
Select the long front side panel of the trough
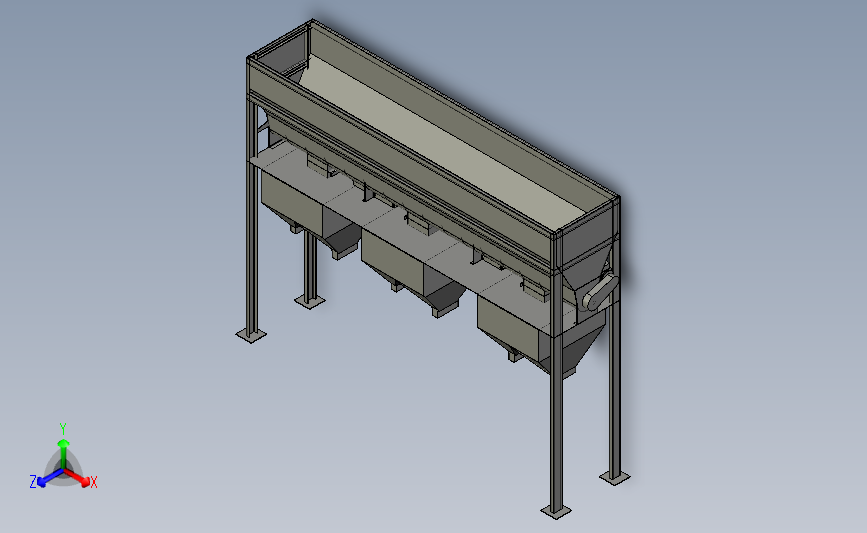399,166
